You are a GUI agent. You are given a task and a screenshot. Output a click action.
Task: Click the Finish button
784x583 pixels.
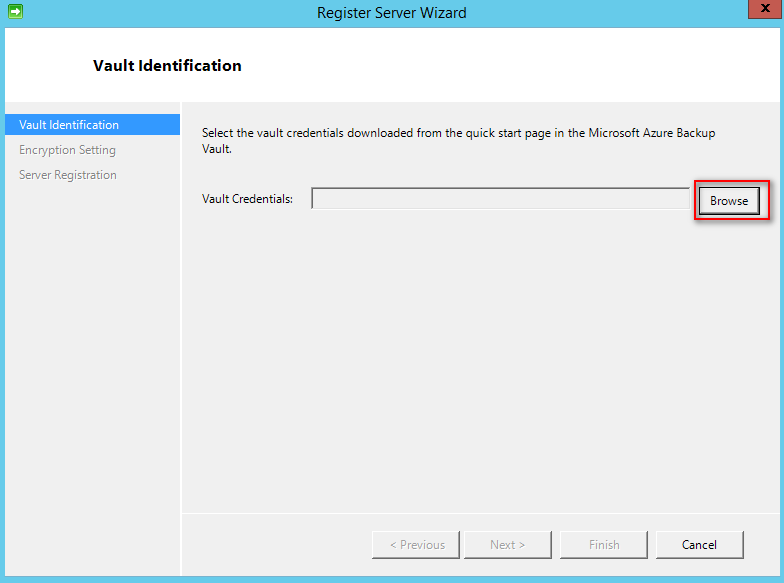tap(604, 545)
